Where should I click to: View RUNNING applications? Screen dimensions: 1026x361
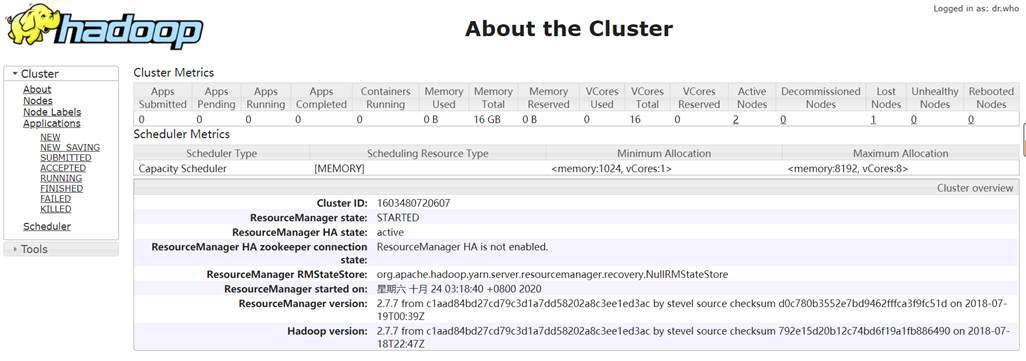coord(61,179)
